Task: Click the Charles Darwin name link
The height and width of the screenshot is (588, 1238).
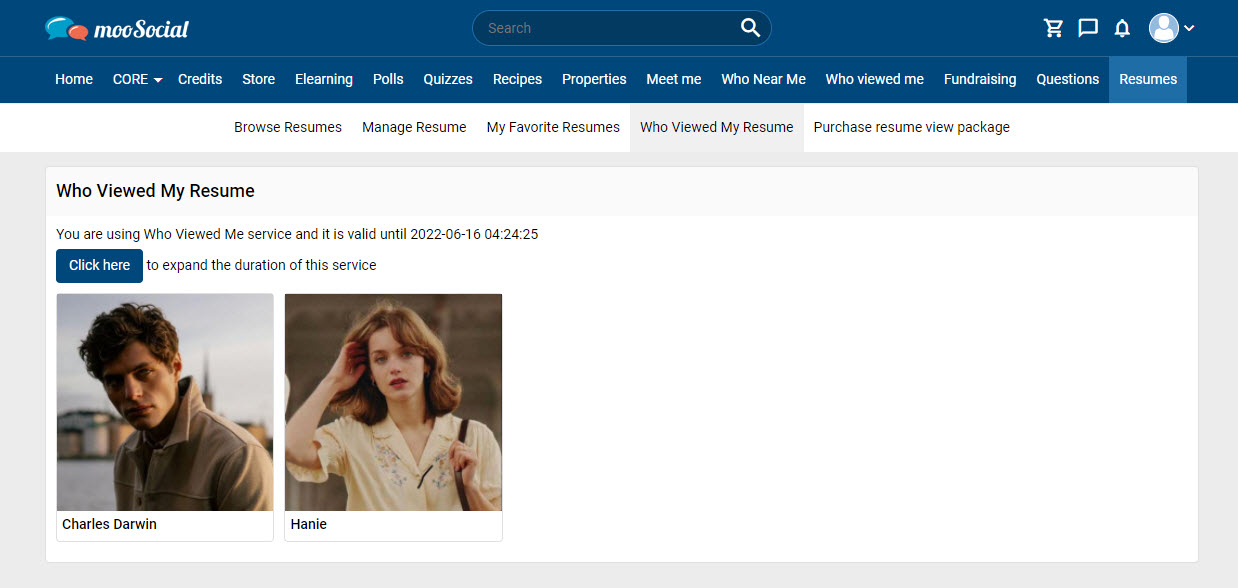Action: tap(109, 524)
